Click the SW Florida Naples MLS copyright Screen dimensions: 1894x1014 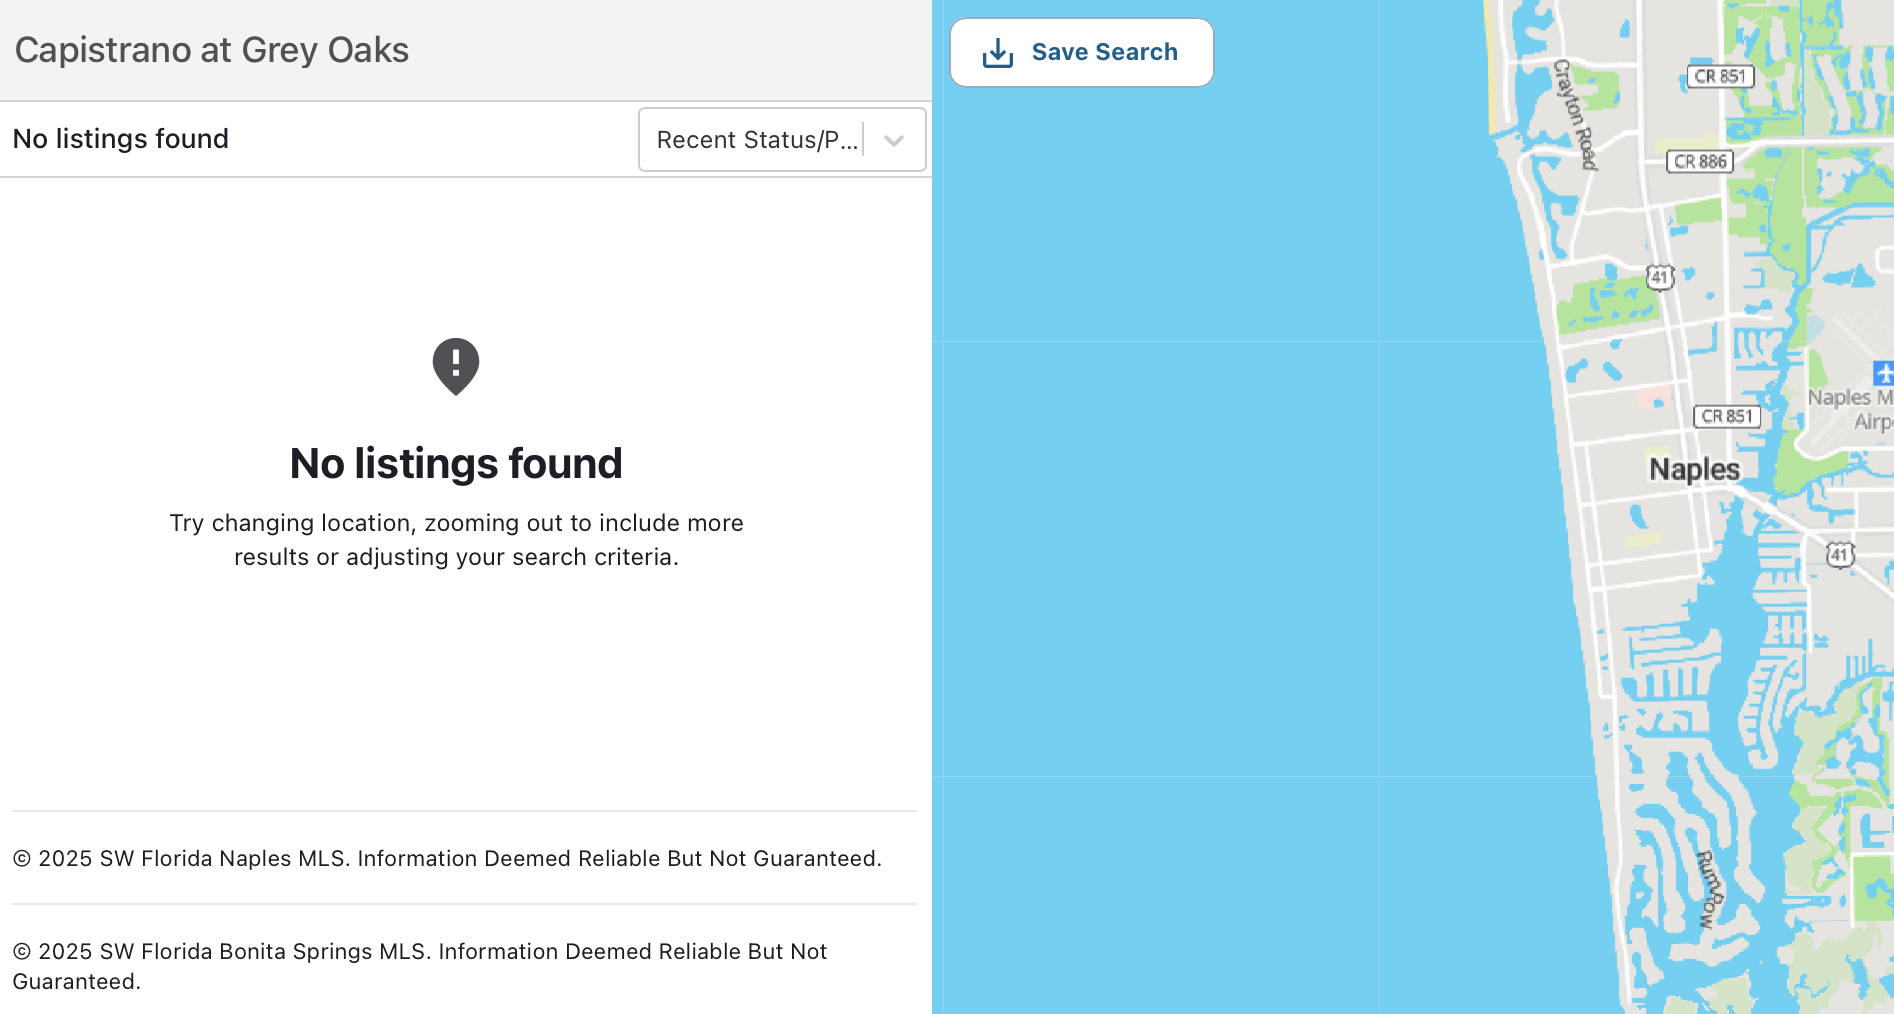447,859
